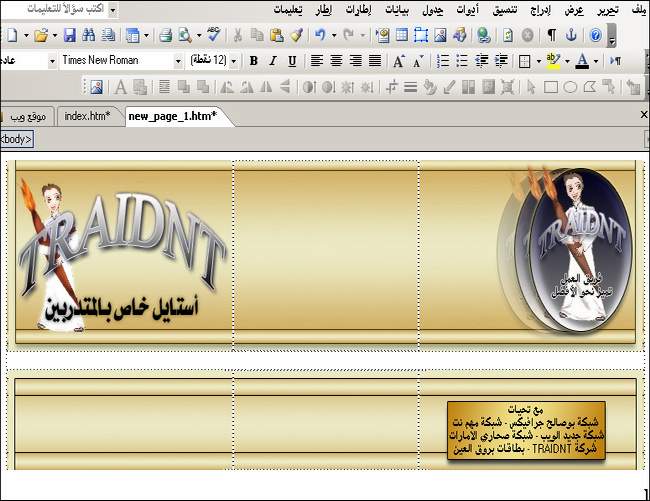Click the Spelling check ABC icon
This screenshot has width=650, height=501.
click(x=213, y=35)
